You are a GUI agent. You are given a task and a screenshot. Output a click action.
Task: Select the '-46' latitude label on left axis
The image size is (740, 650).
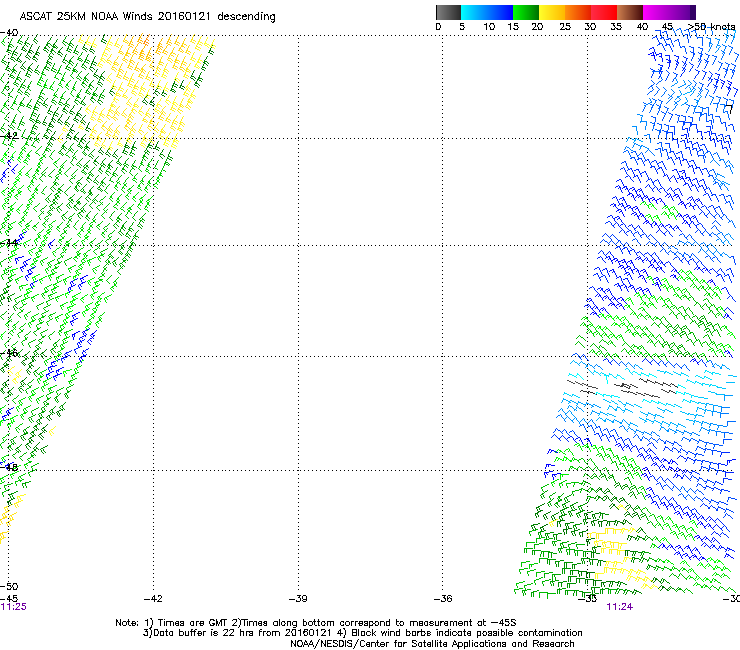[9, 353]
